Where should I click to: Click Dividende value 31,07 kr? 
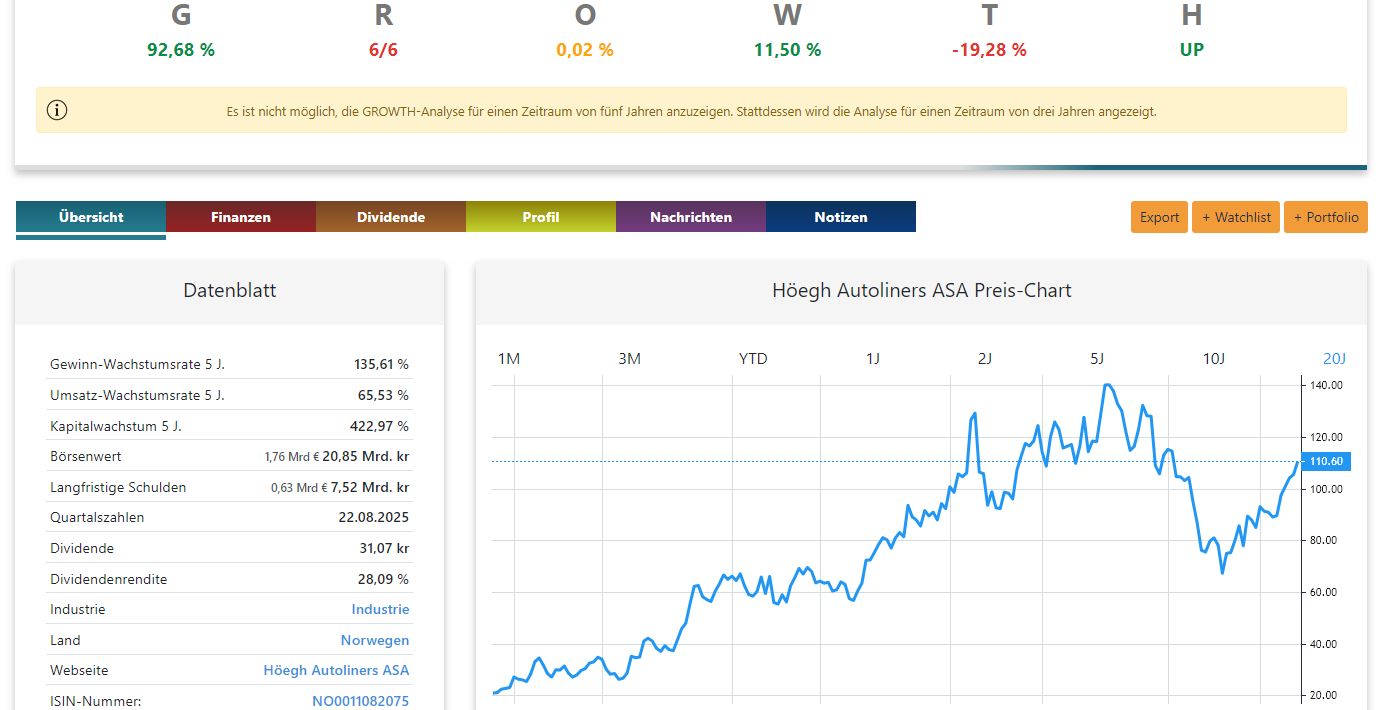point(382,548)
